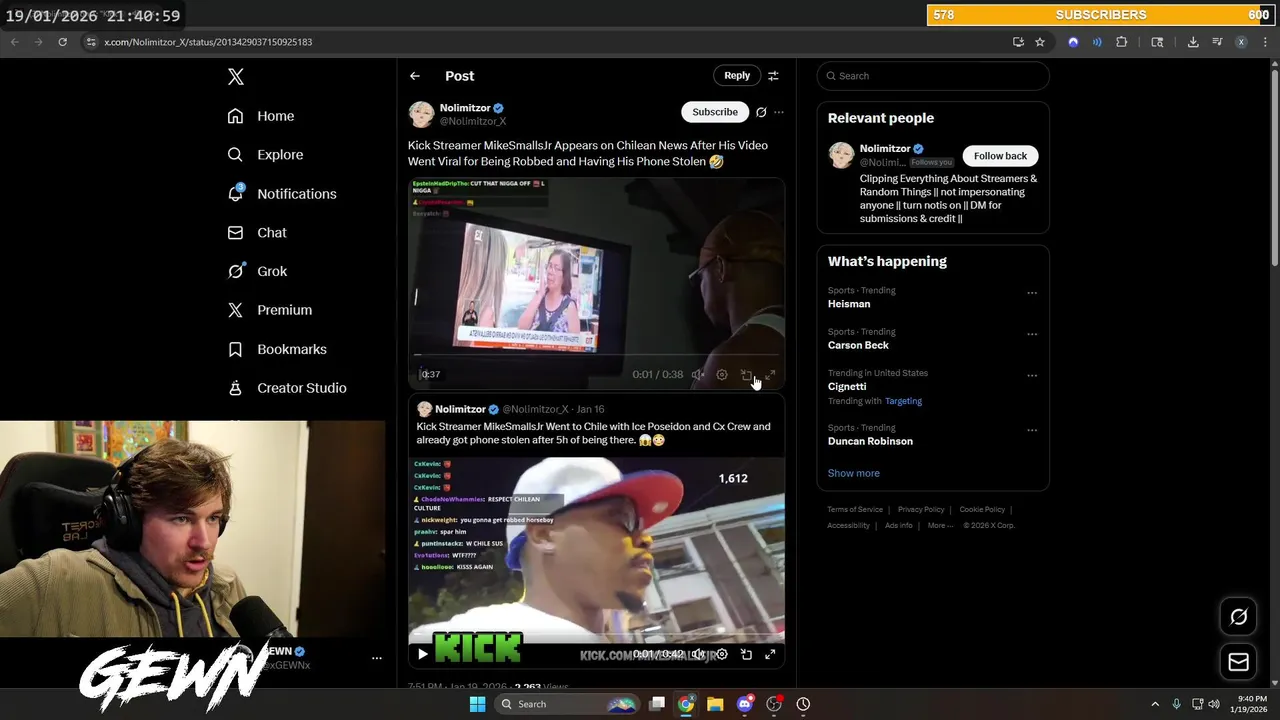Open Home in the sidebar
This screenshot has width=1280, height=720.
pyautogui.click(x=261, y=116)
